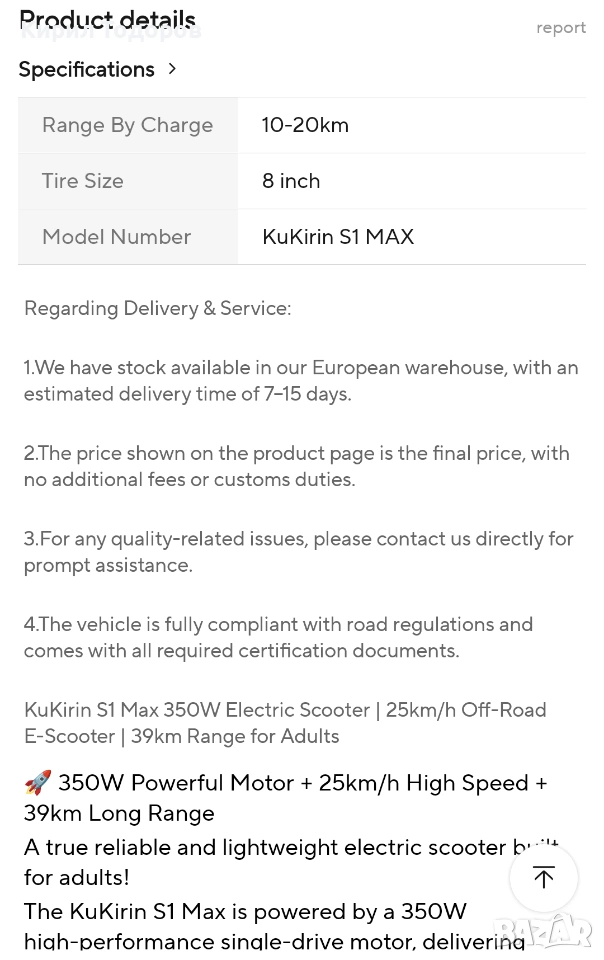Expand the Specifications chevron arrow

pos(172,69)
